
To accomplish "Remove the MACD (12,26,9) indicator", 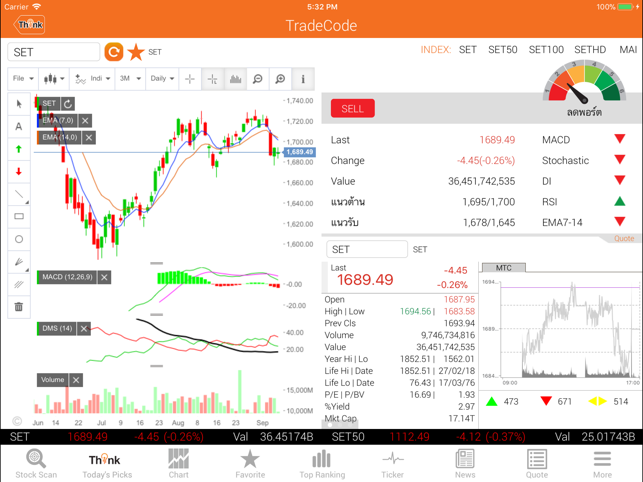I will [x=105, y=277].
